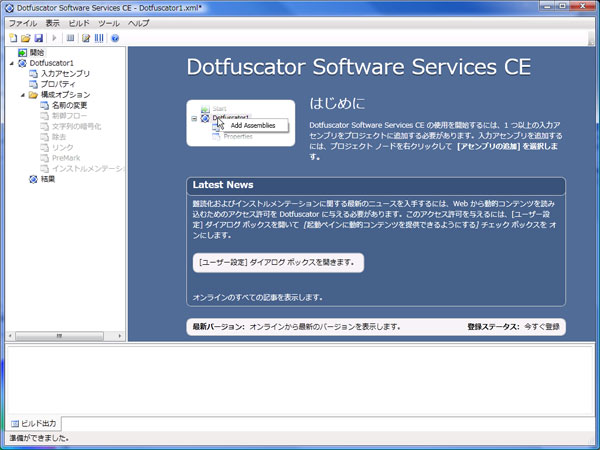Image resolution: width=600 pixels, height=450 pixels.
Task: Click the Open project folder icon
Action: pyautogui.click(x=26, y=38)
